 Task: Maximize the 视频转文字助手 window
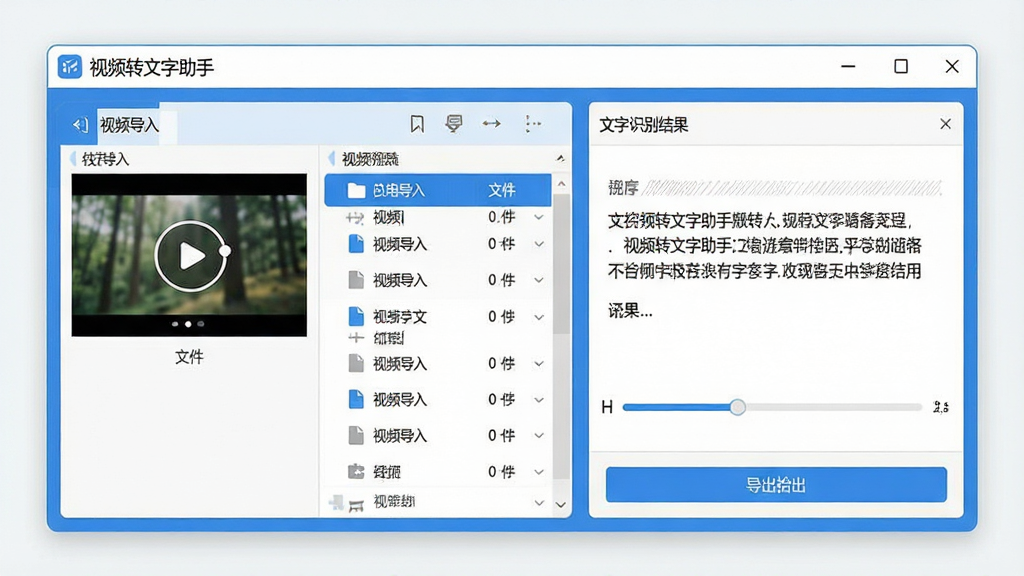click(901, 67)
